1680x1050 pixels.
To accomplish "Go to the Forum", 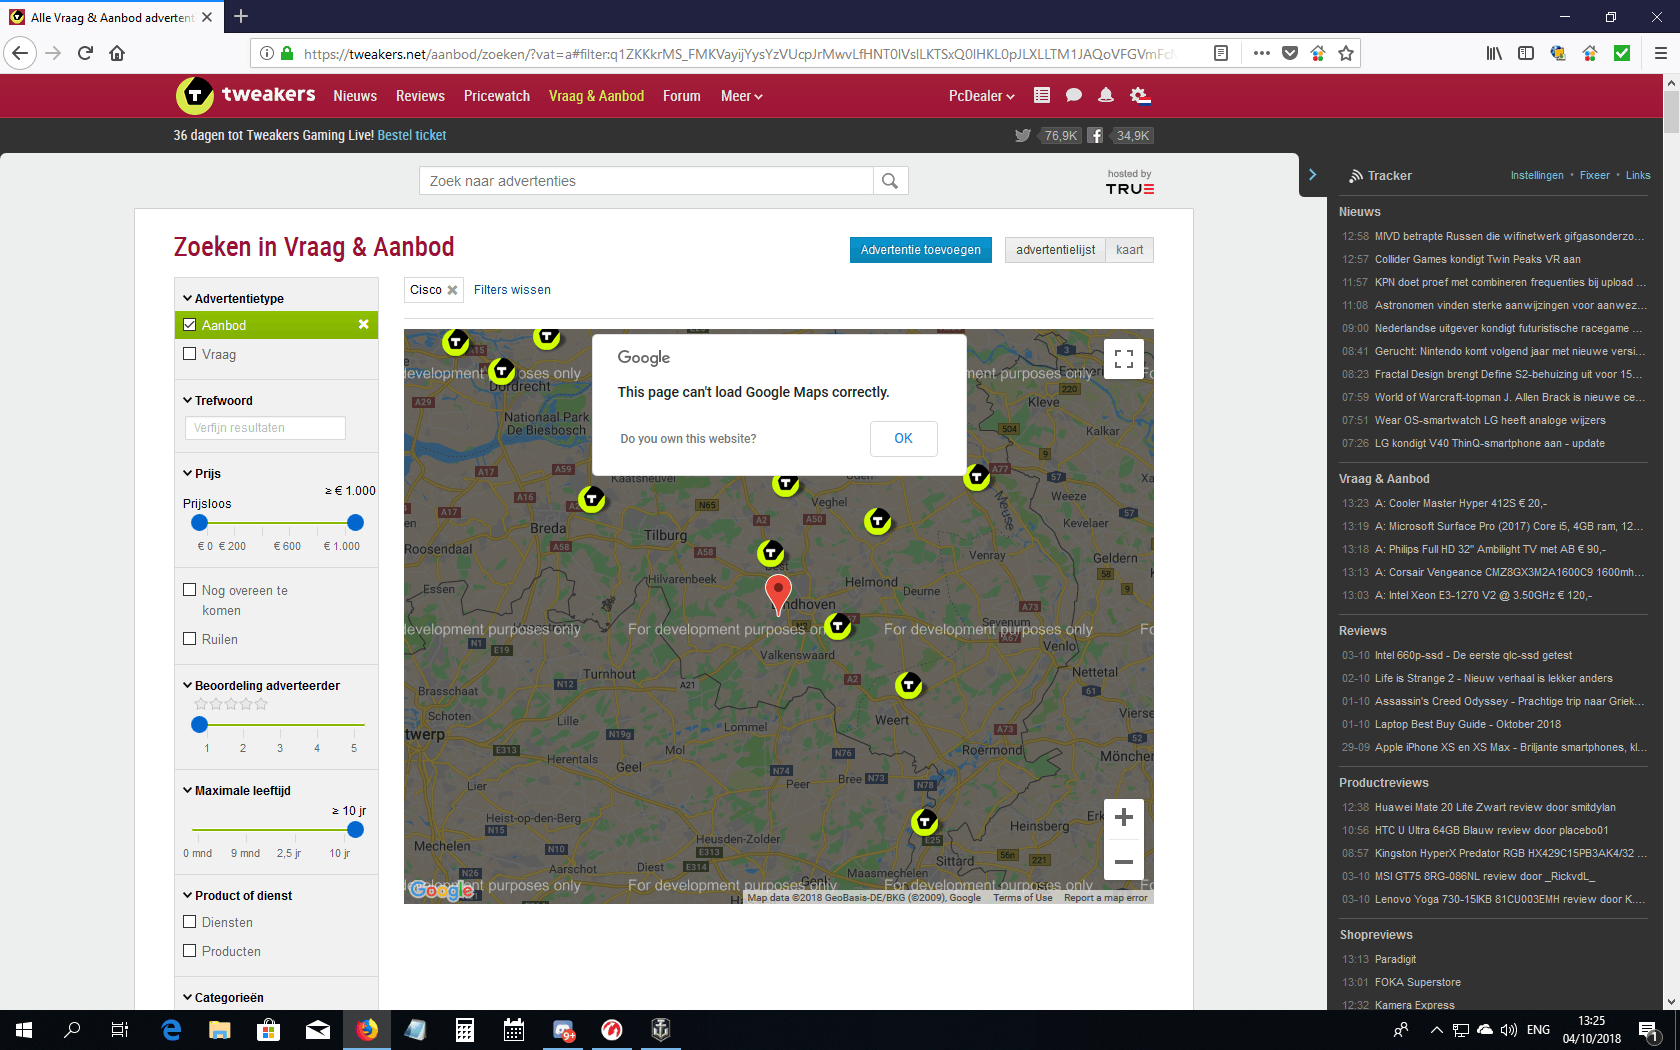I will (x=682, y=96).
